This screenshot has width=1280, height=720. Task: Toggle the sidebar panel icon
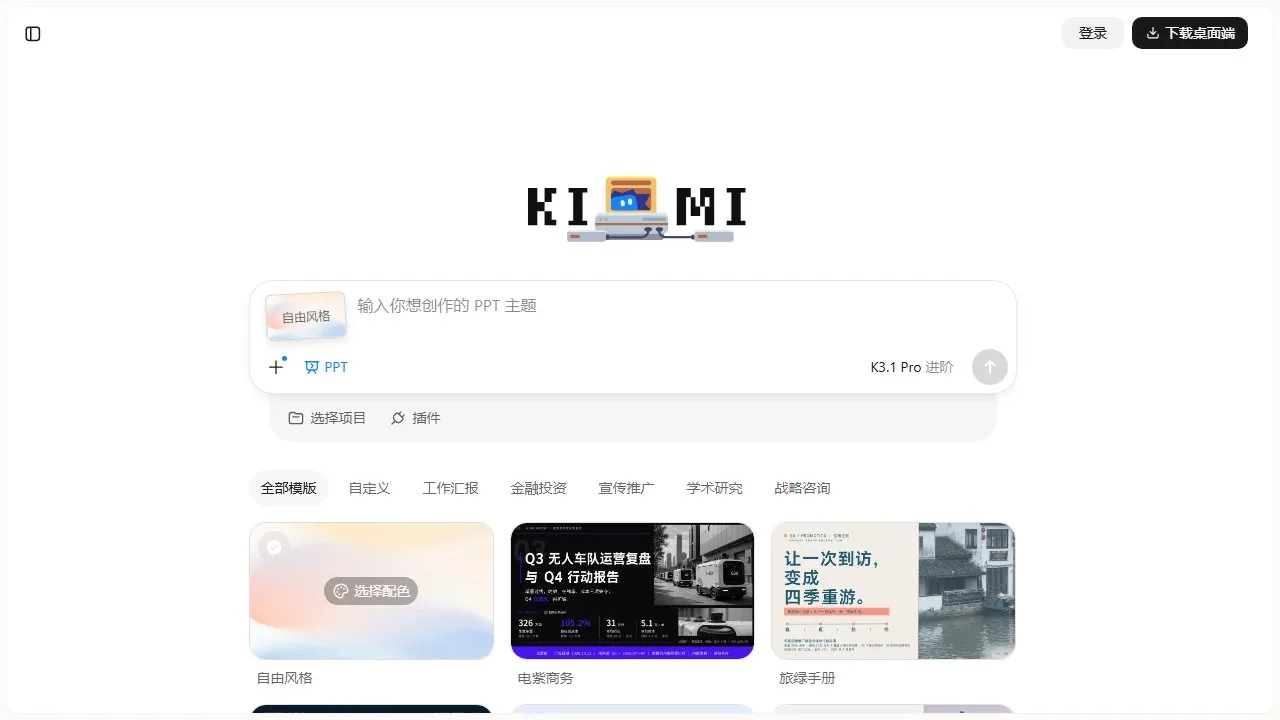tap(33, 34)
